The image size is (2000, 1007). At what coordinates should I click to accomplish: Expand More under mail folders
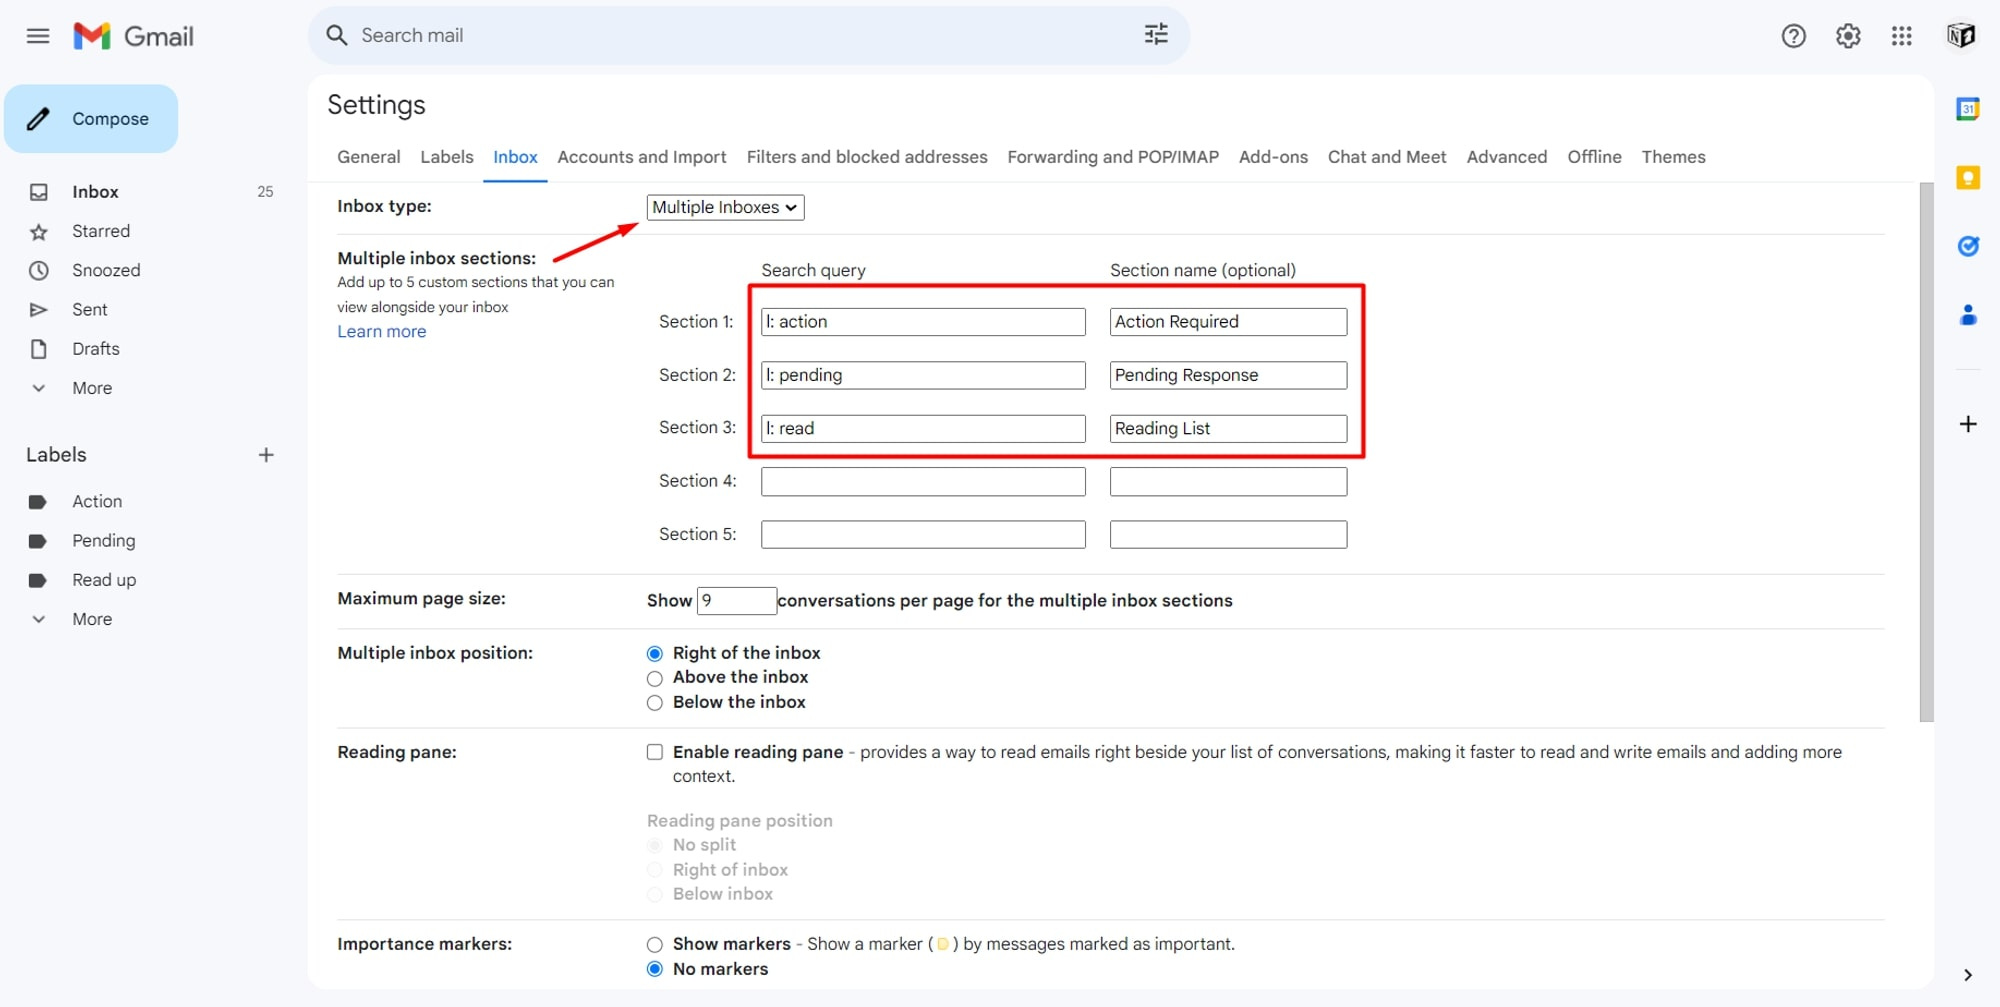pos(92,388)
